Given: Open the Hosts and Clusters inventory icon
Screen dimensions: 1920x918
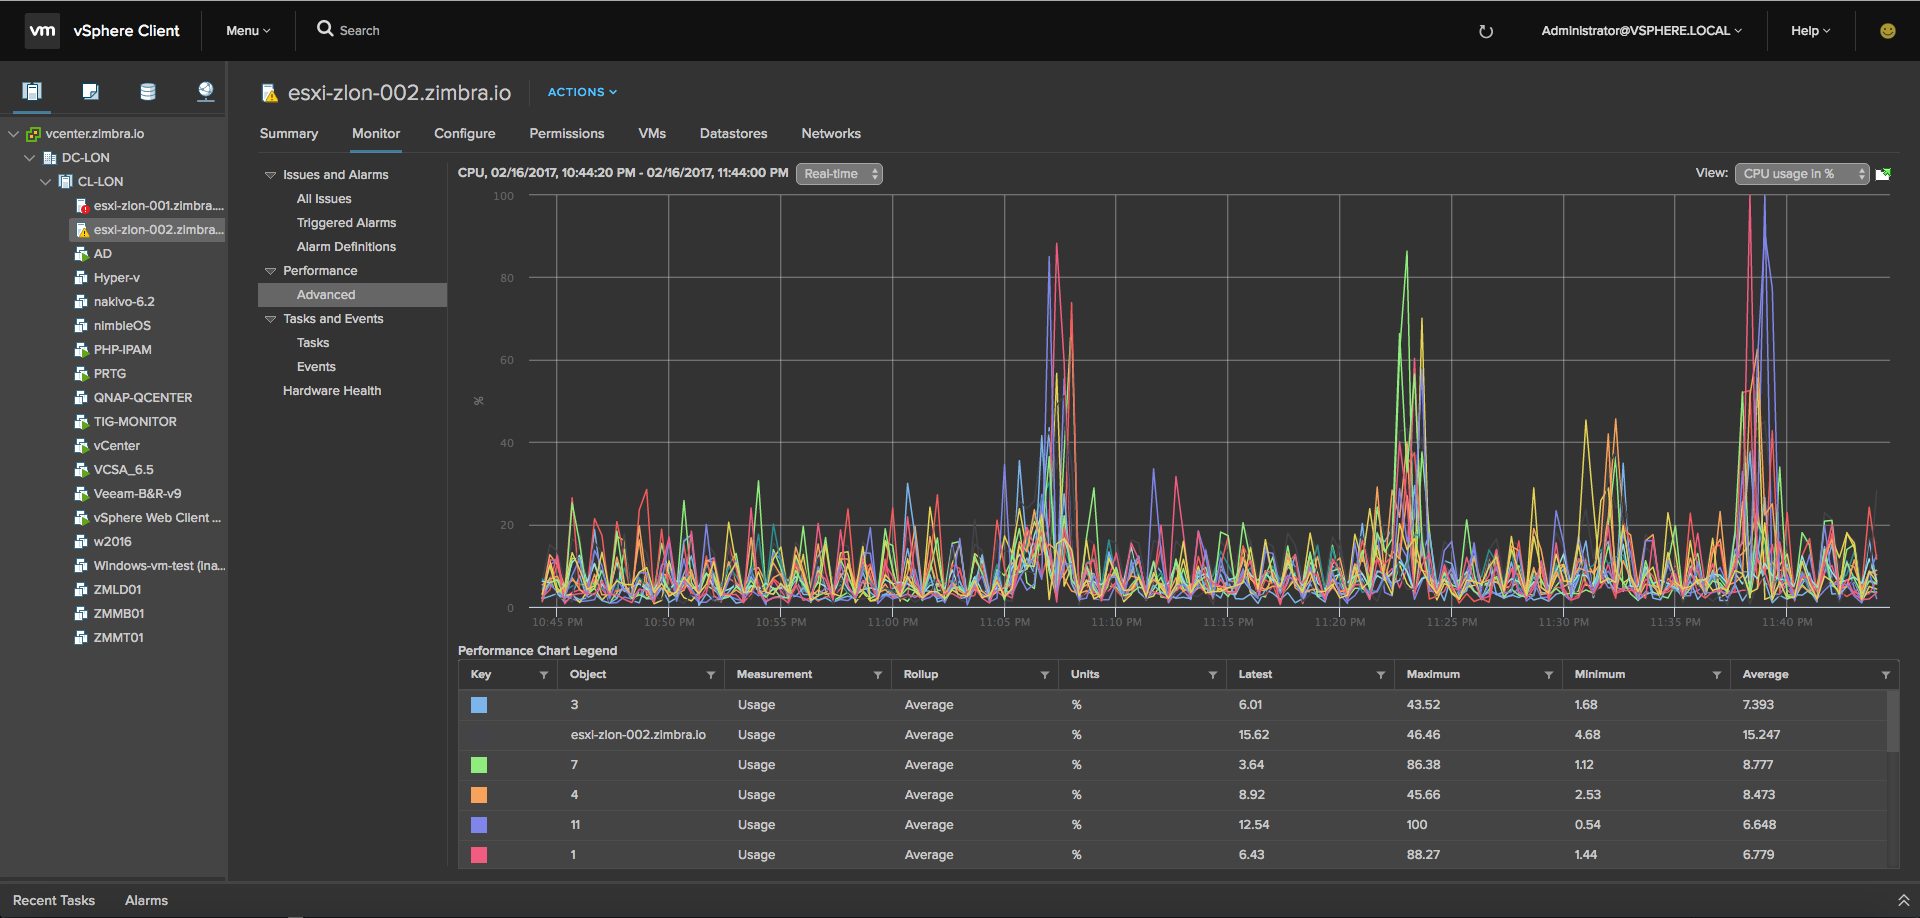Looking at the screenshot, I should pyautogui.click(x=32, y=92).
